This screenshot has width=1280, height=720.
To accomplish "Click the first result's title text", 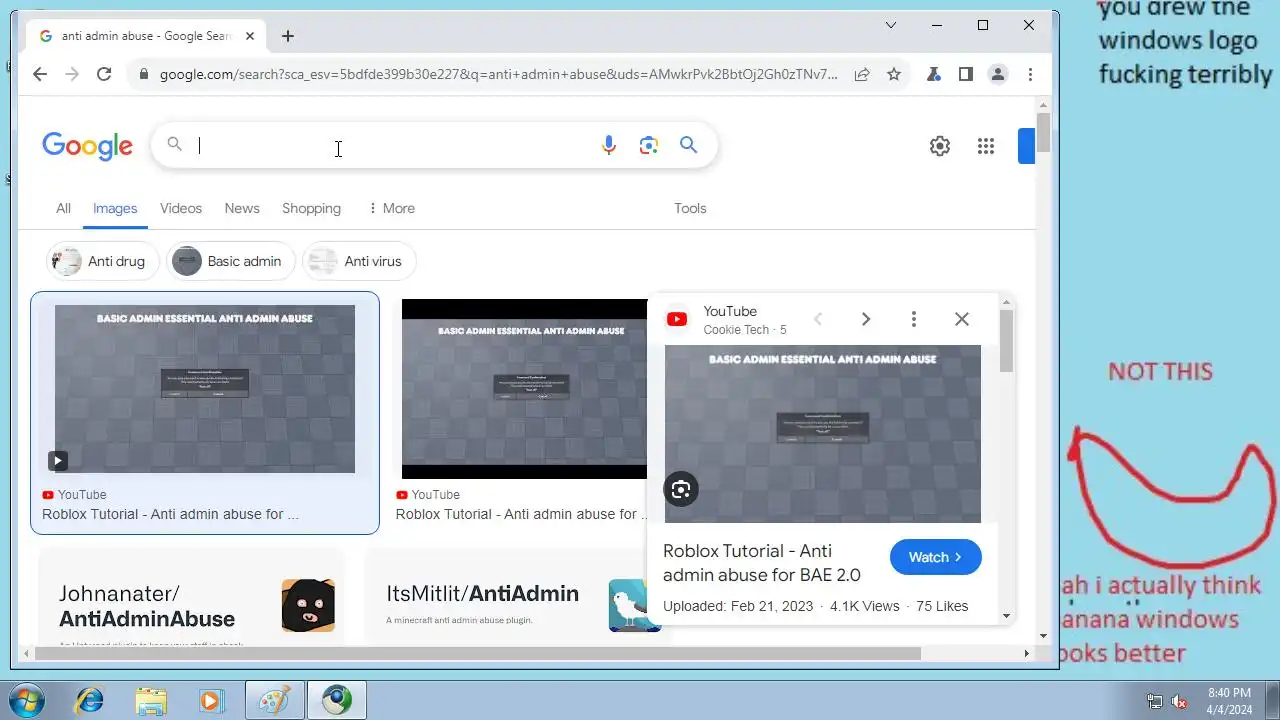I will point(170,514).
